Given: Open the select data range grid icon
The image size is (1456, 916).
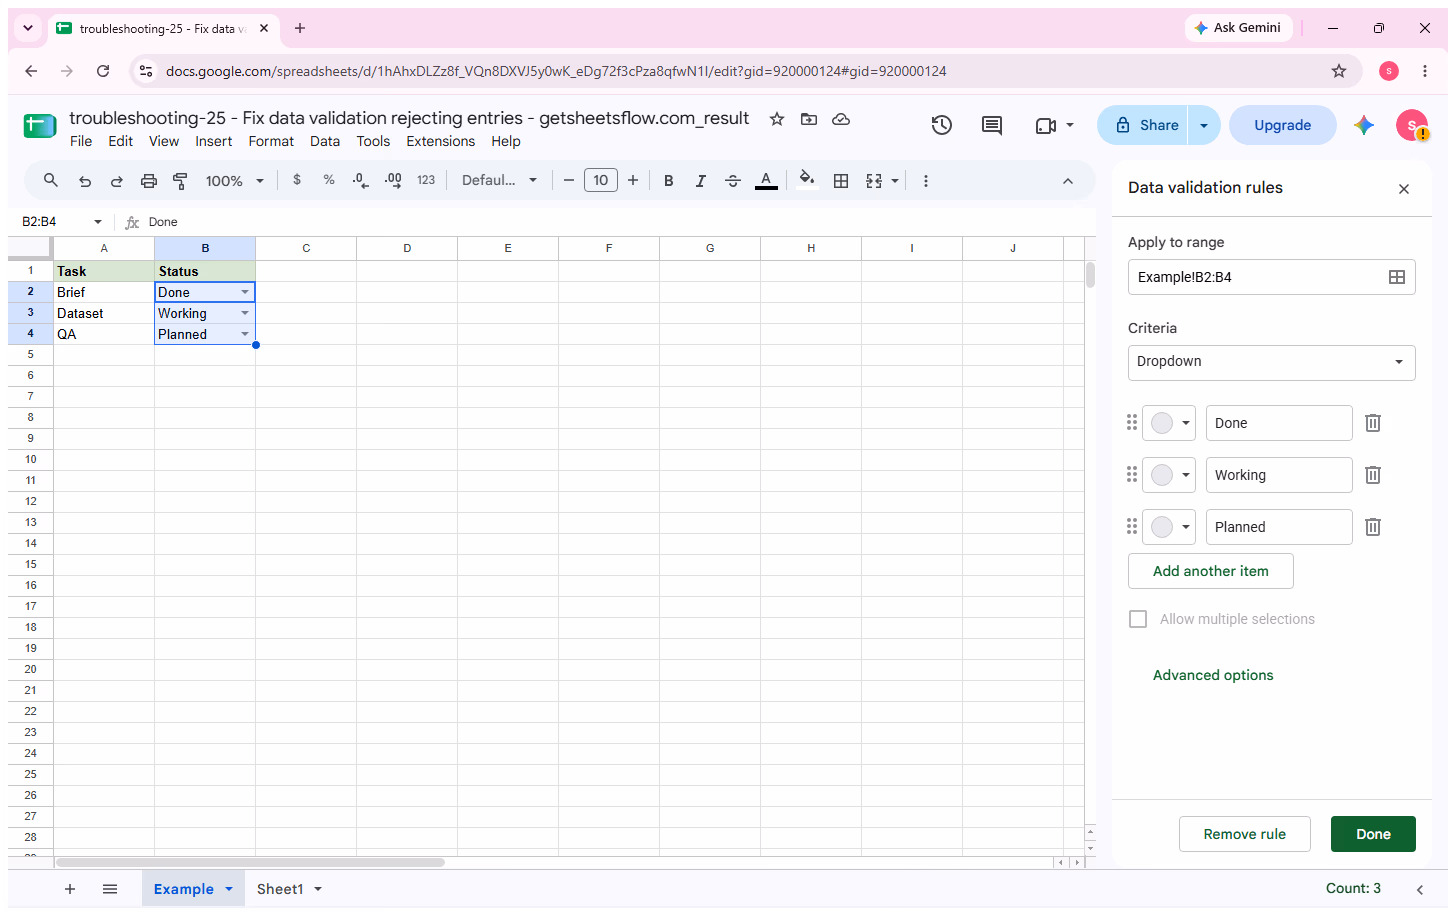Looking at the screenshot, I should [1397, 277].
